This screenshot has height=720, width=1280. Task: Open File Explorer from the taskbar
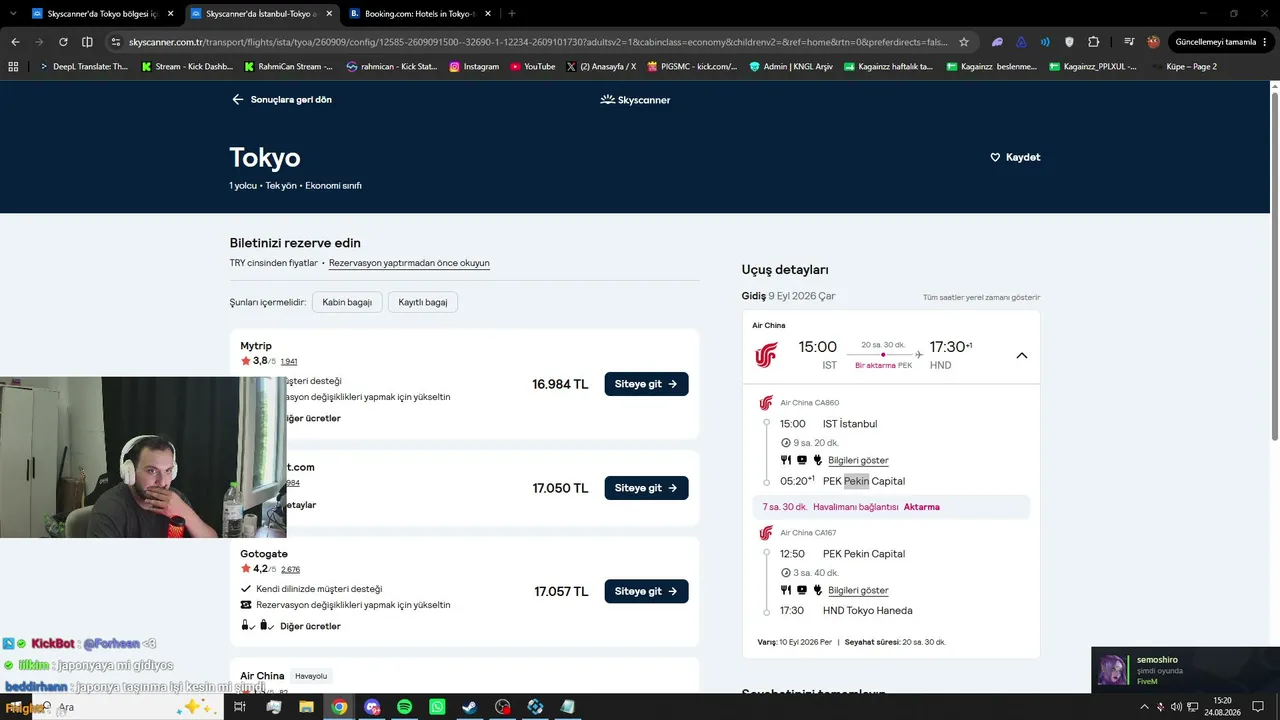pyautogui.click(x=306, y=707)
